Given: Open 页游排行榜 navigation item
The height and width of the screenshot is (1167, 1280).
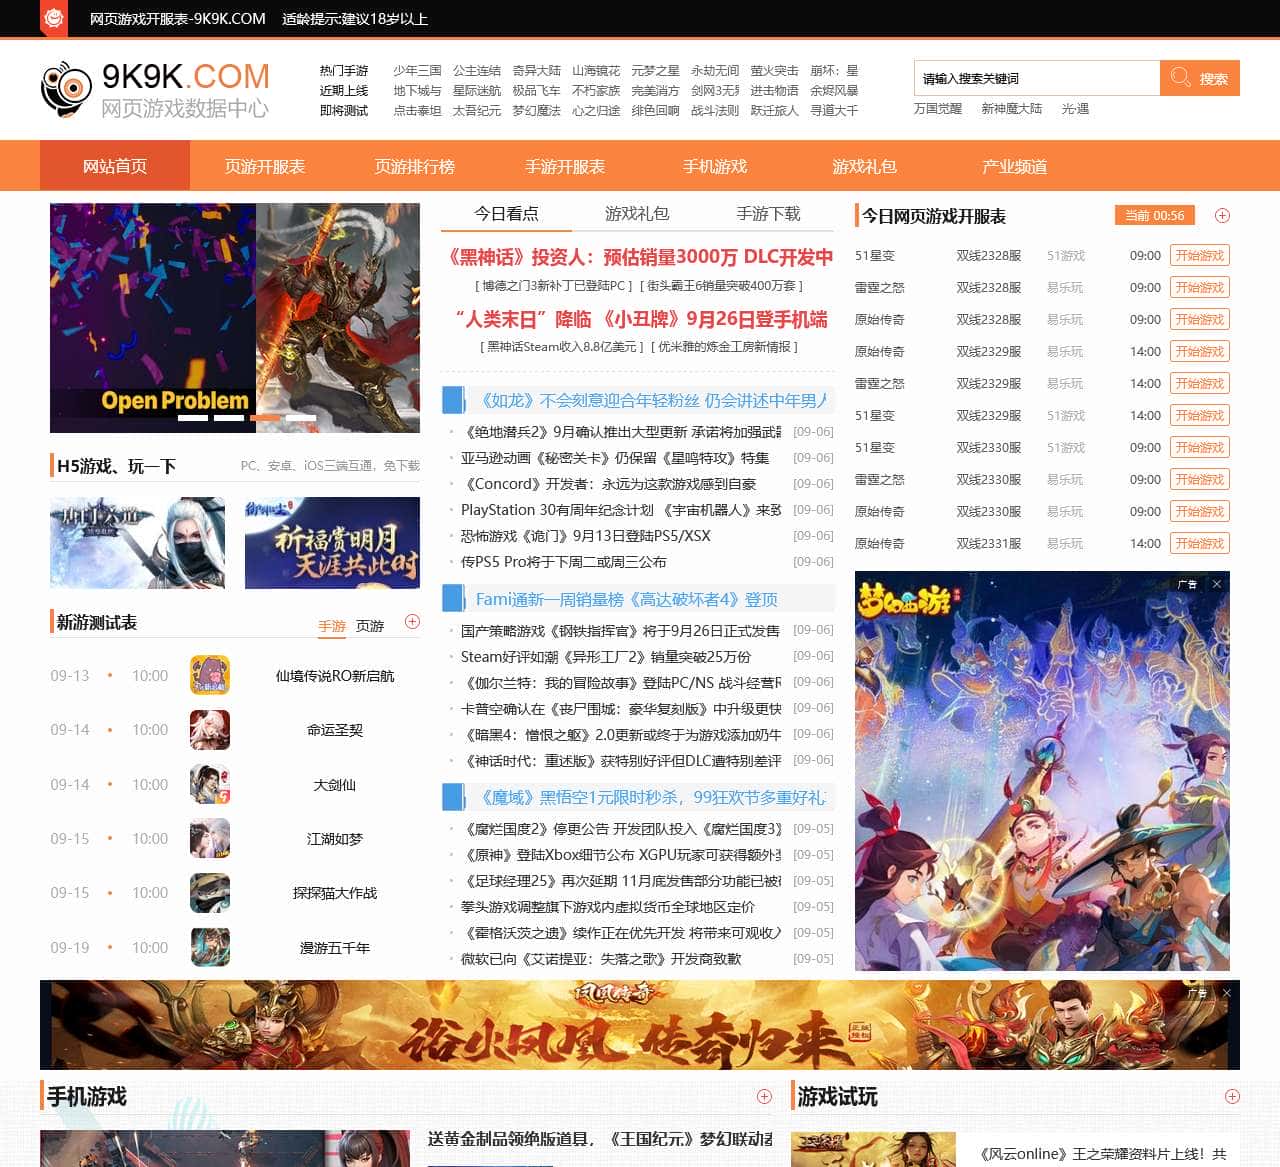Looking at the screenshot, I should coord(415,166).
